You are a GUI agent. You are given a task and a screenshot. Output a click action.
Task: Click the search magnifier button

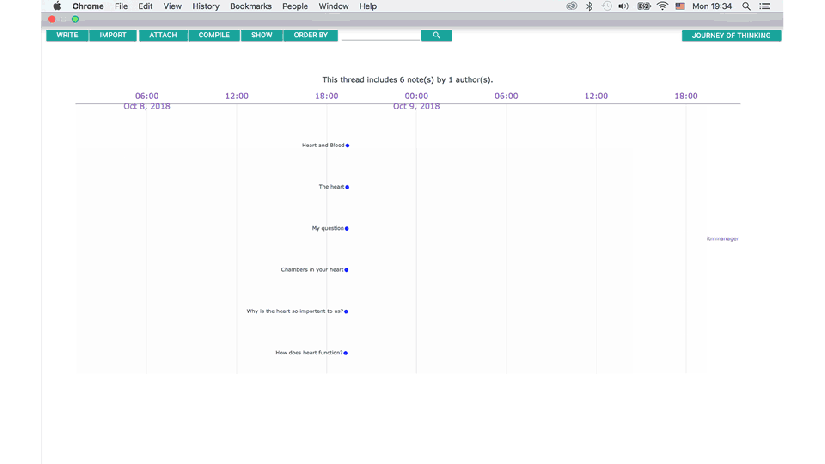pos(436,35)
